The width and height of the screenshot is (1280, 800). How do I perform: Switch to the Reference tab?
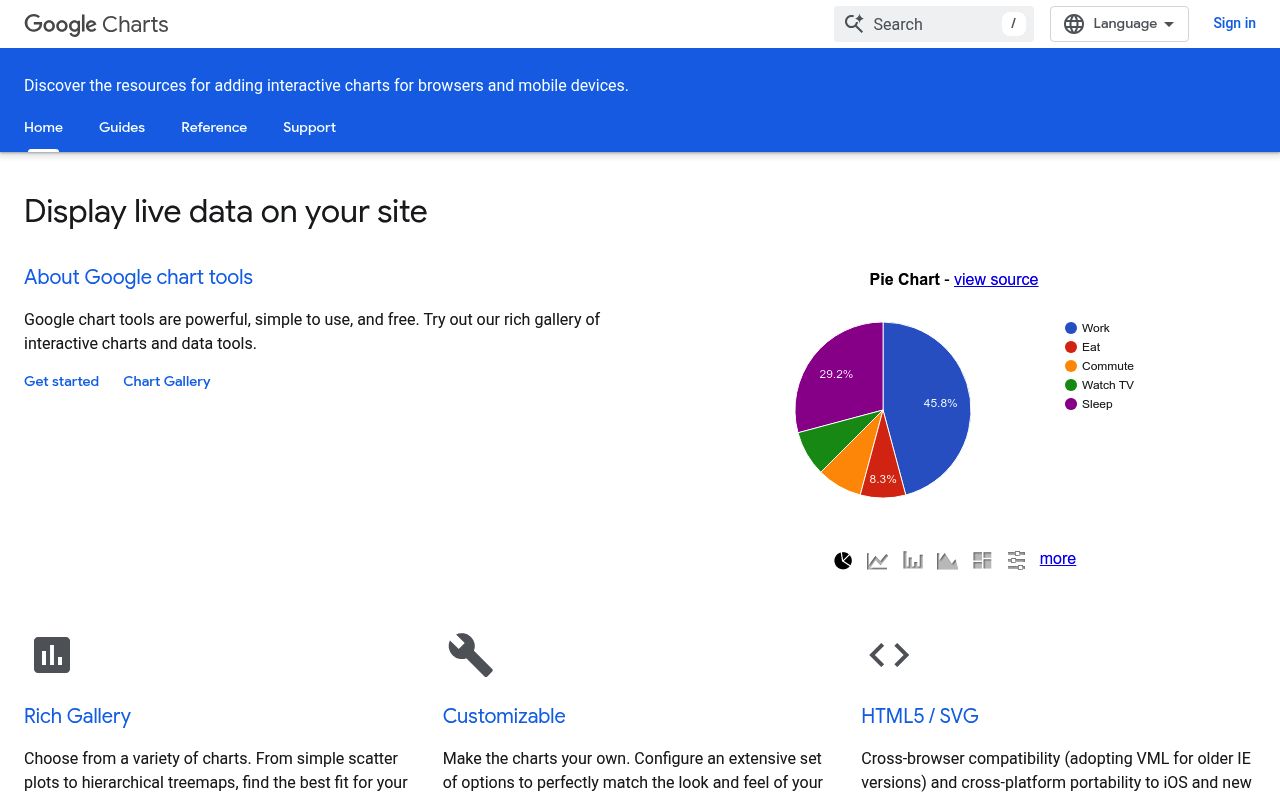point(214,127)
